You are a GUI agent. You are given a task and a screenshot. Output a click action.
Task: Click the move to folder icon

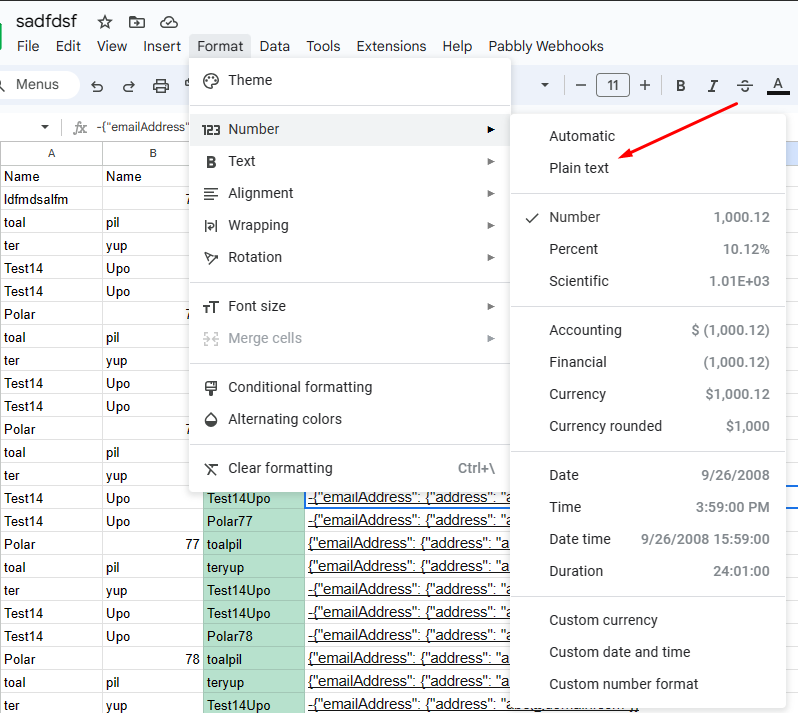(137, 22)
